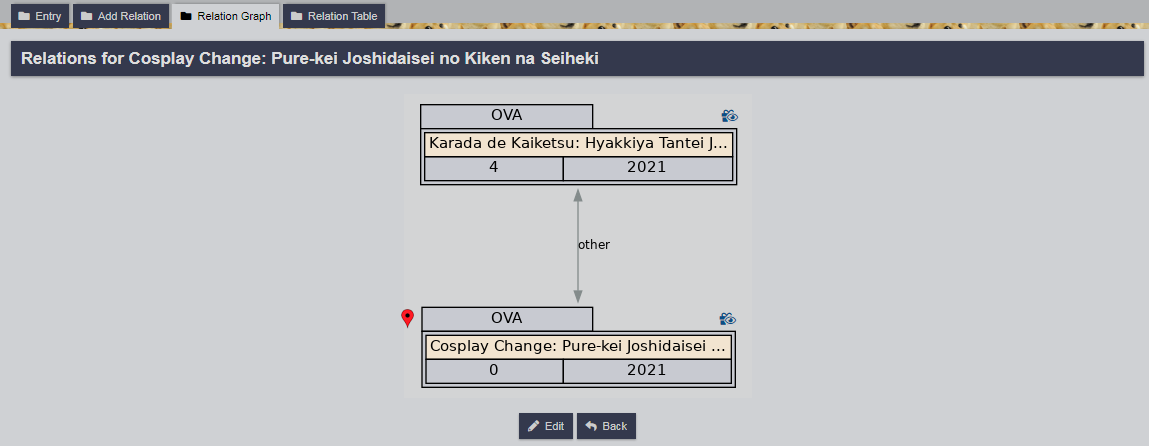The height and width of the screenshot is (446, 1149).
Task: Select the 'other' relation edge label
Action: pos(594,244)
